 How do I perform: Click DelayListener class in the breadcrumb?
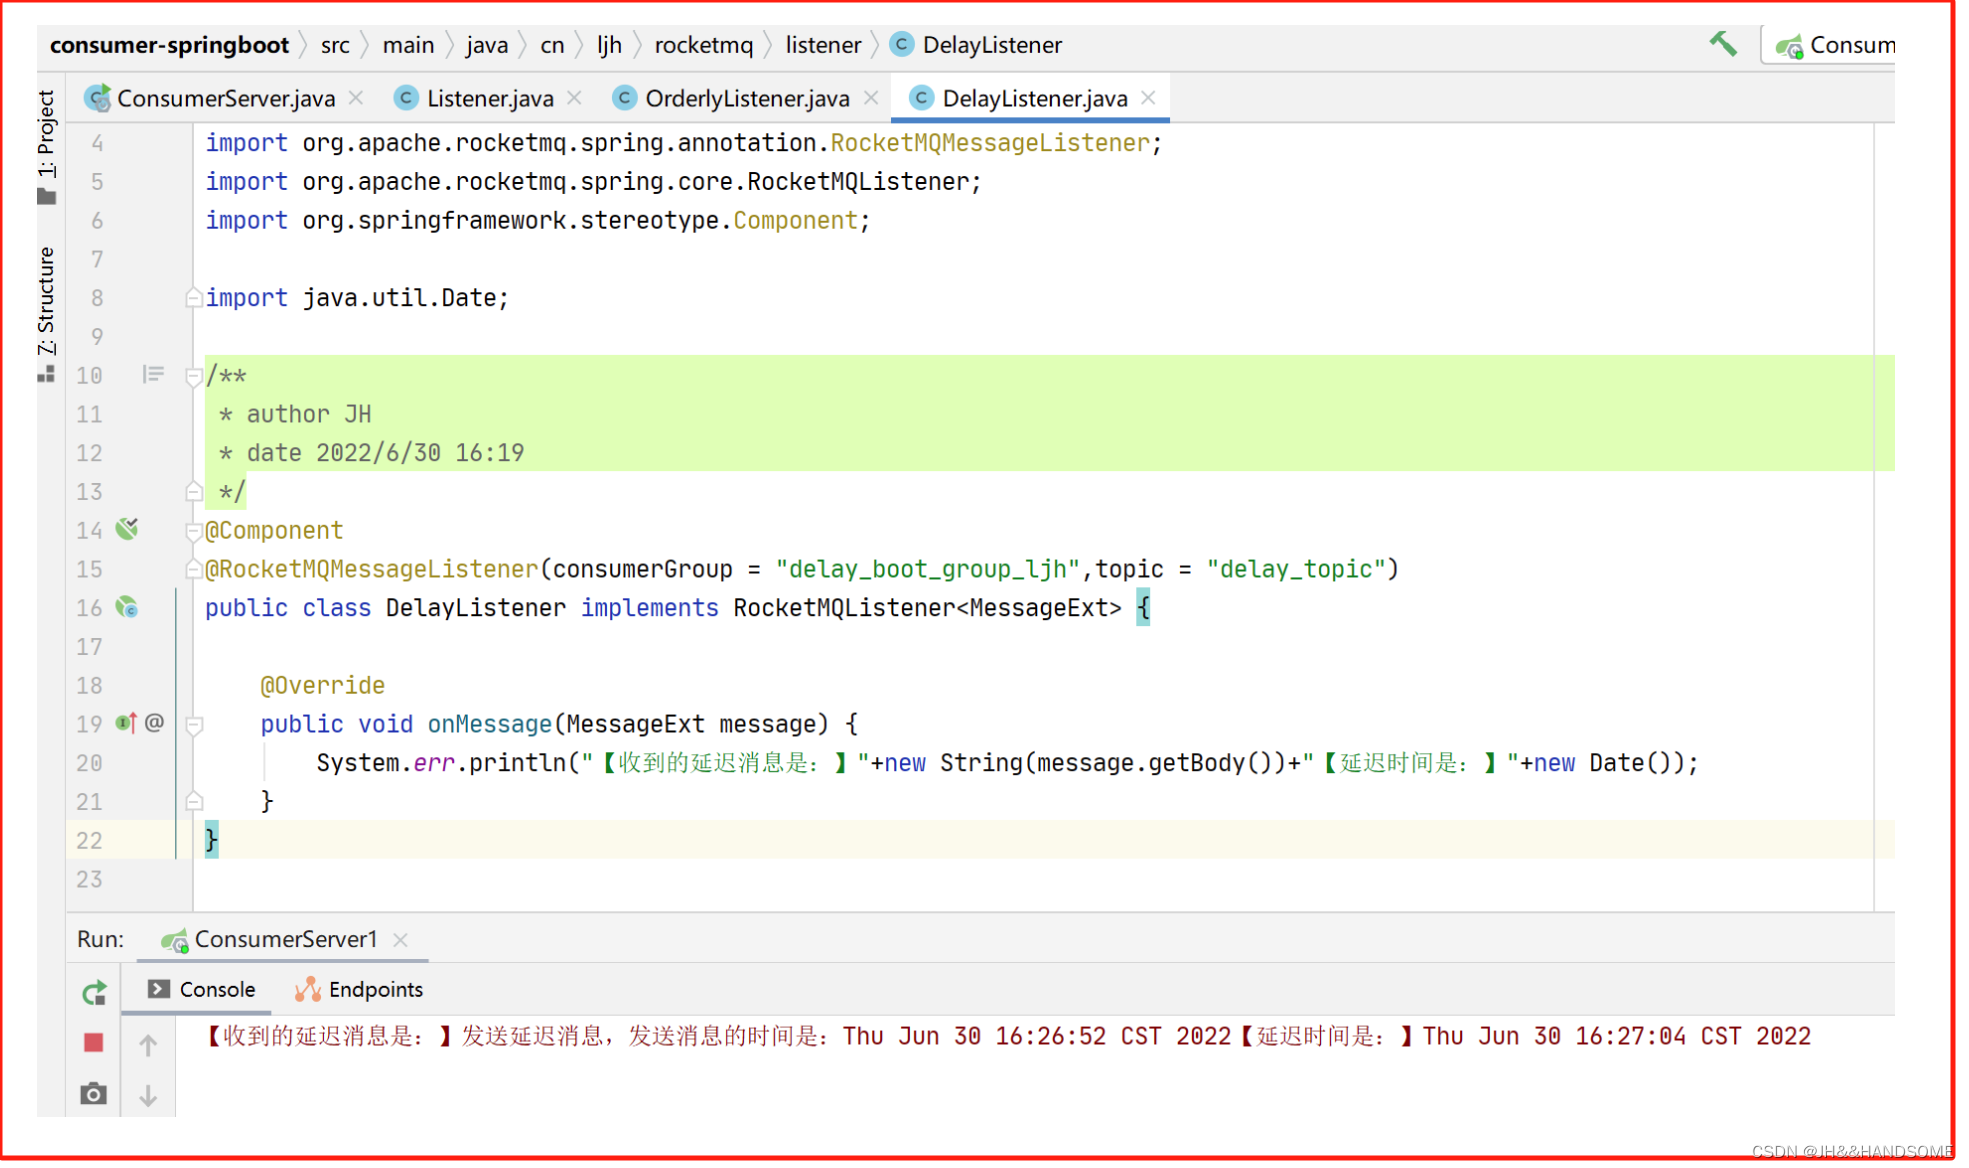coord(976,45)
